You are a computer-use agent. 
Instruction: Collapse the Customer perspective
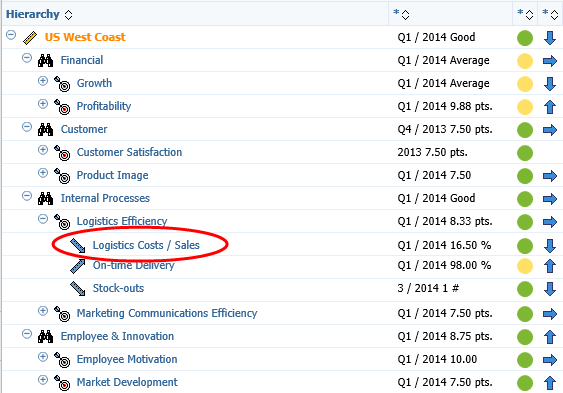27,127
